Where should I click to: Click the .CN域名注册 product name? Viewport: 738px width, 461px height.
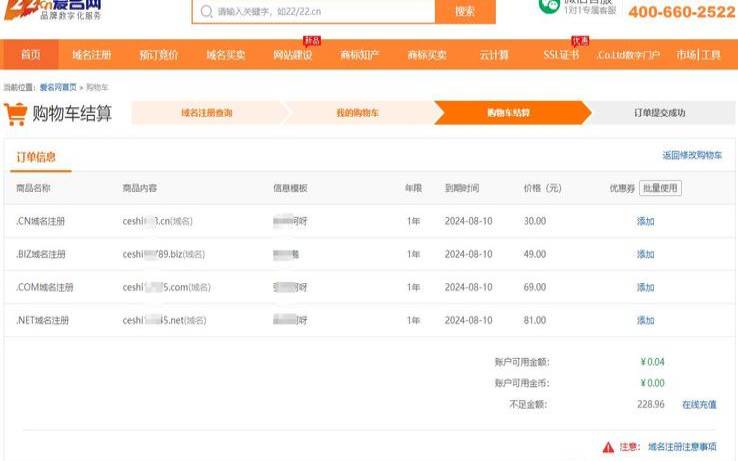coord(40,221)
